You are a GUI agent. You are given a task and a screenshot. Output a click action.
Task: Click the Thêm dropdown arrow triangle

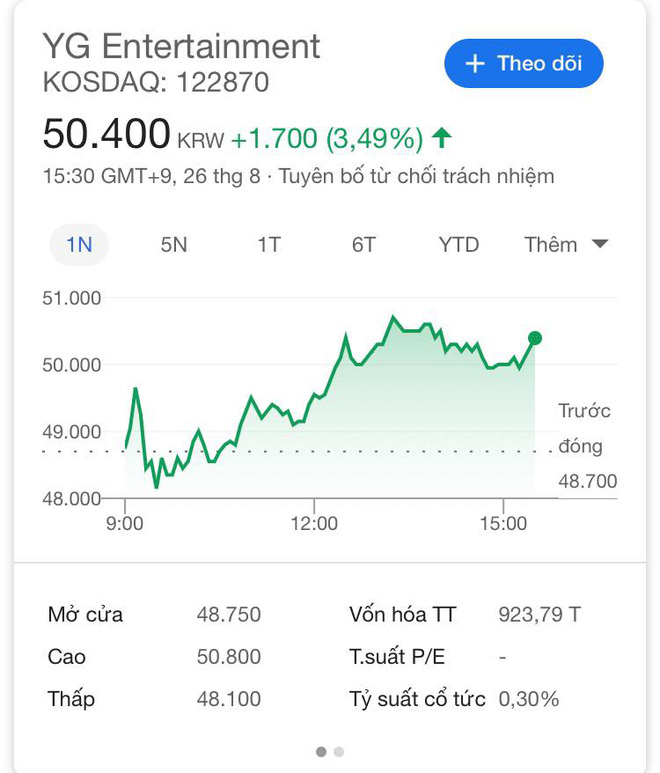600,244
